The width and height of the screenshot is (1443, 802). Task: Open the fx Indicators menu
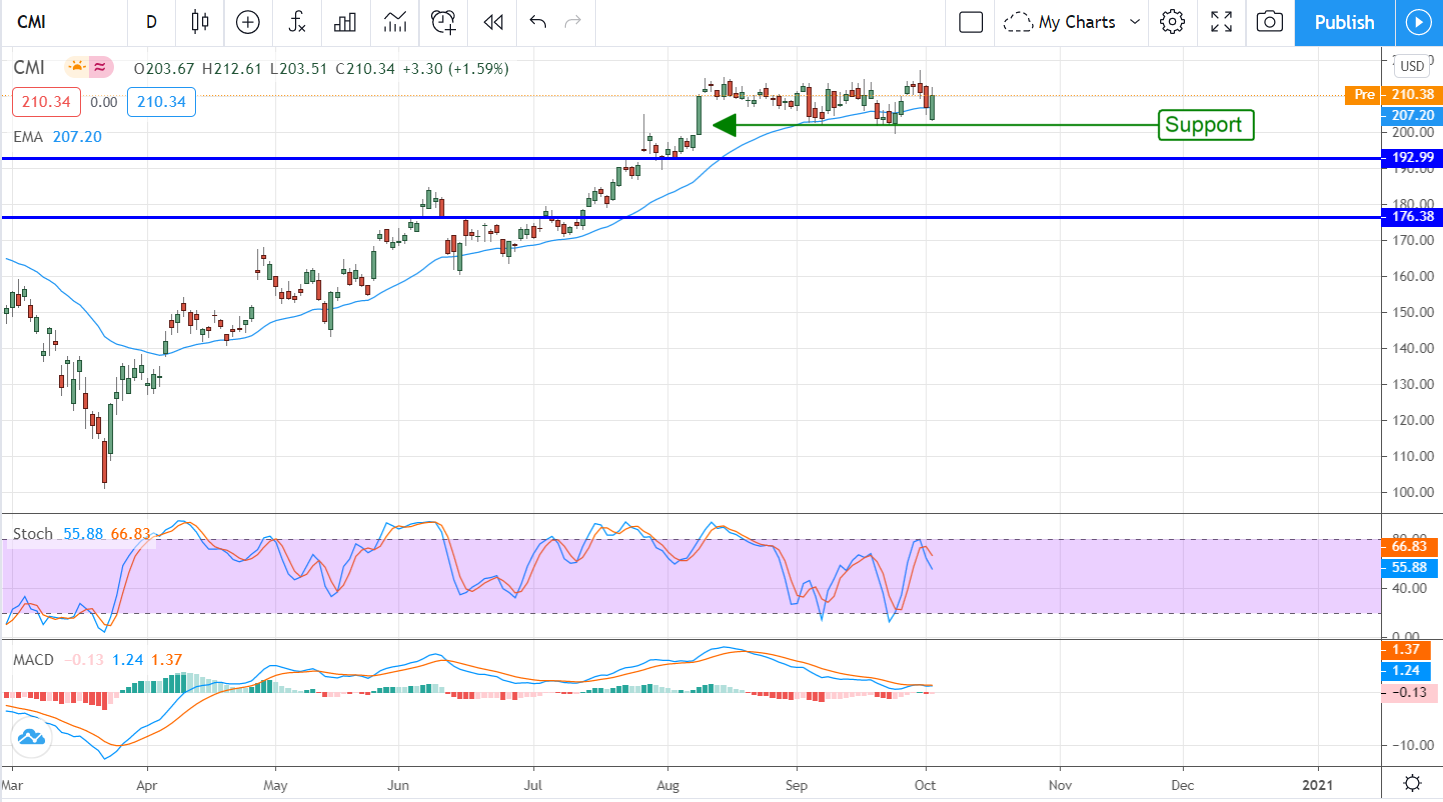click(297, 22)
